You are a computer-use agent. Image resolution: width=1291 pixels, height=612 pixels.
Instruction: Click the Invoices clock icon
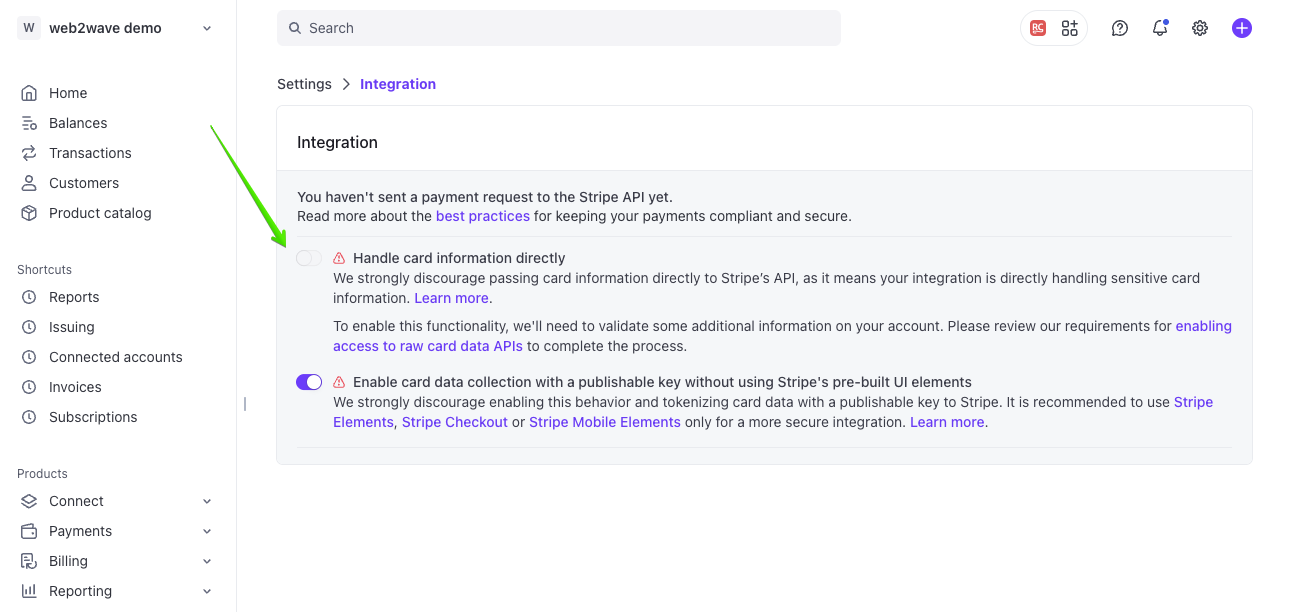tap(29, 387)
